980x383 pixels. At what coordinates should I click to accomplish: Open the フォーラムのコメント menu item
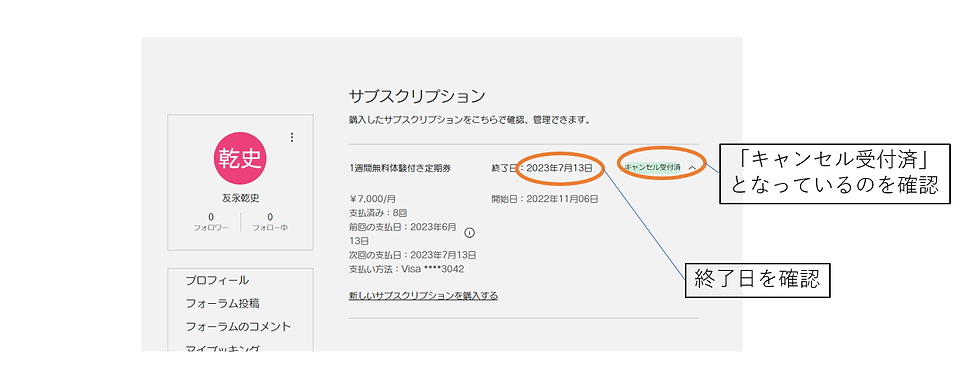tap(238, 327)
